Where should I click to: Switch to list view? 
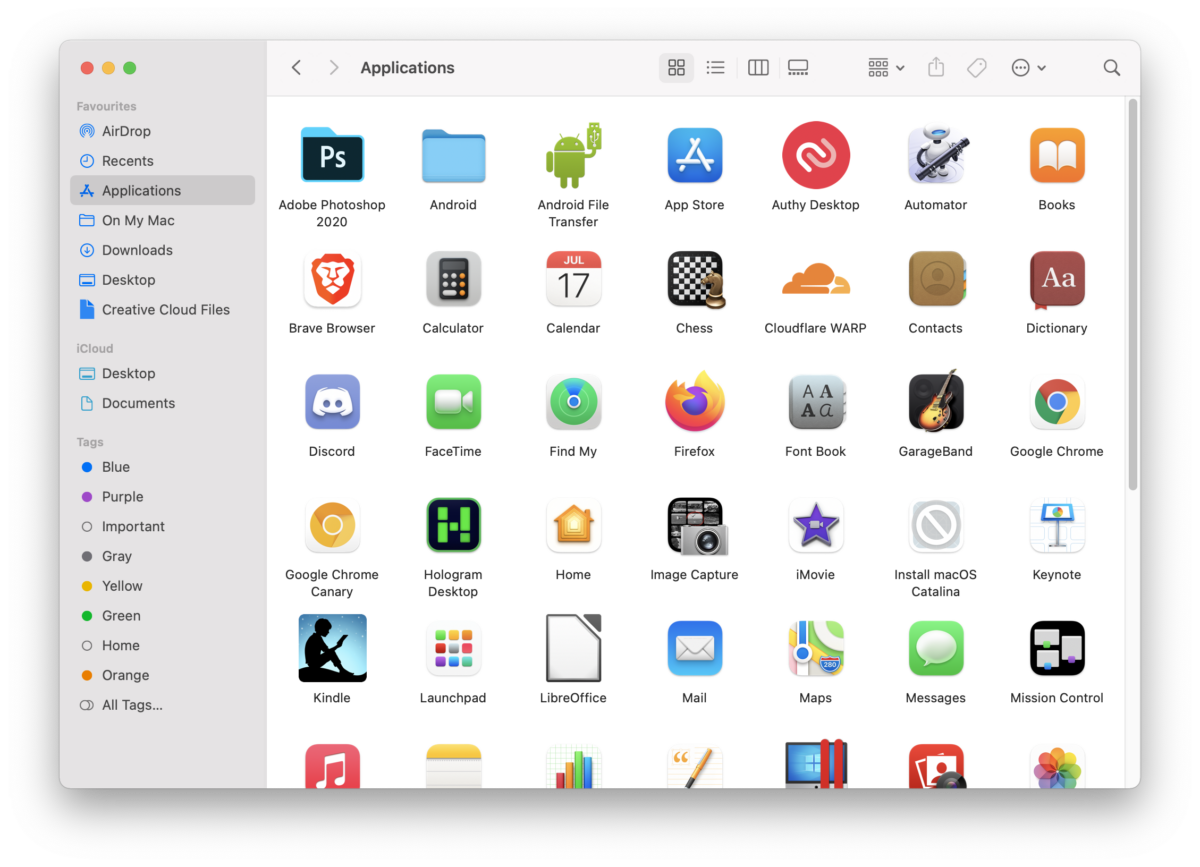coord(715,67)
